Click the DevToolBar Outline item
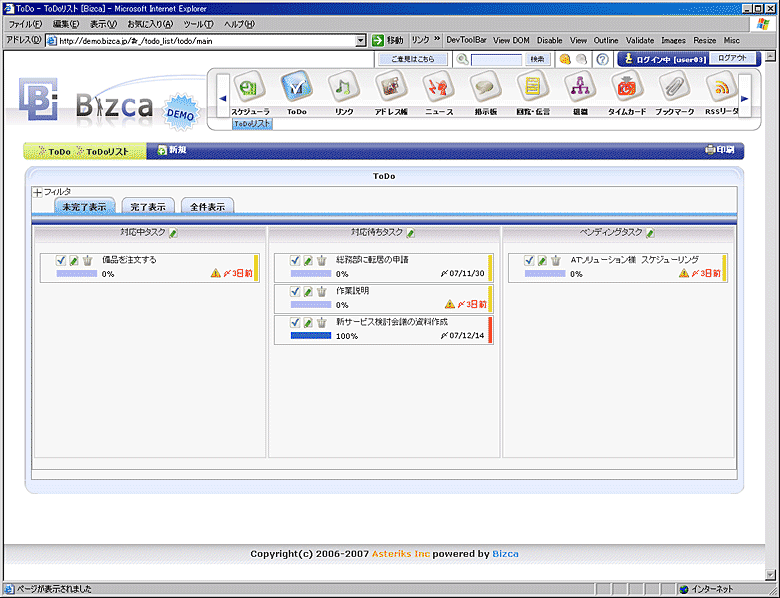This screenshot has height=598, width=780. [x=605, y=40]
